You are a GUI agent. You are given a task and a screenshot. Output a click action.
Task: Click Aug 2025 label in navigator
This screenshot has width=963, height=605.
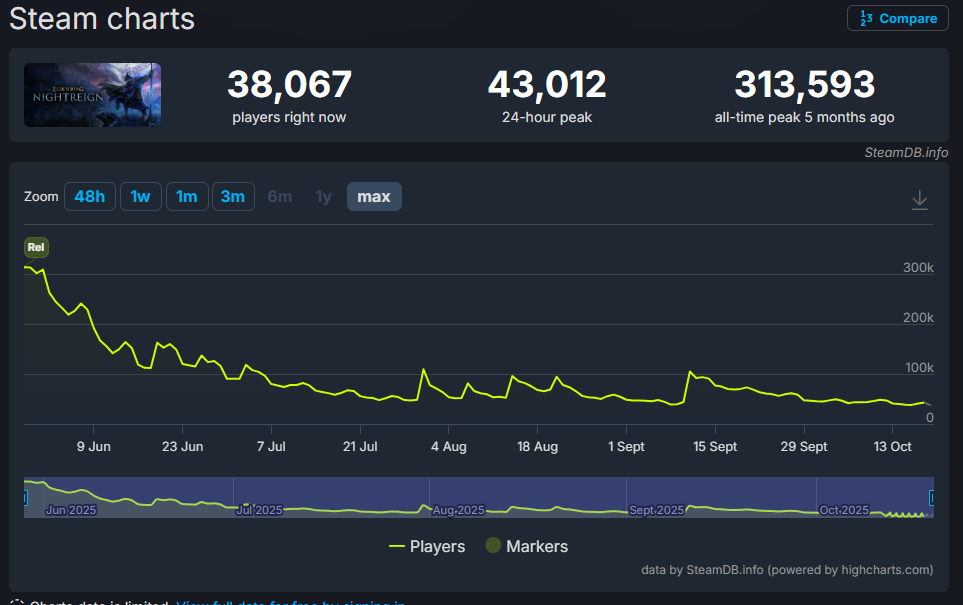458,510
